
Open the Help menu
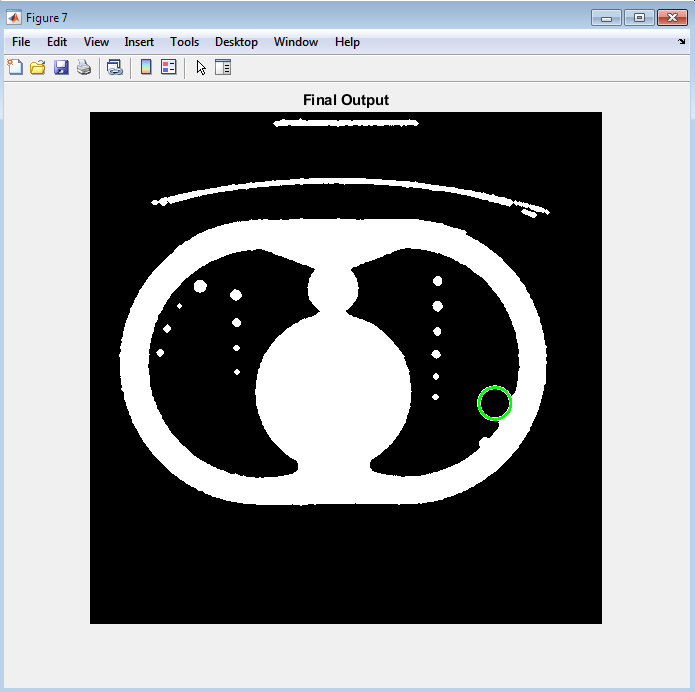(347, 42)
